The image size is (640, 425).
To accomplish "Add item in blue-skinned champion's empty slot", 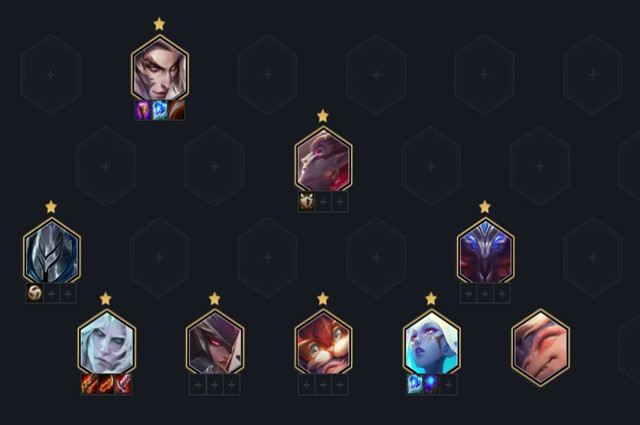I will pyautogui.click(x=448, y=385).
